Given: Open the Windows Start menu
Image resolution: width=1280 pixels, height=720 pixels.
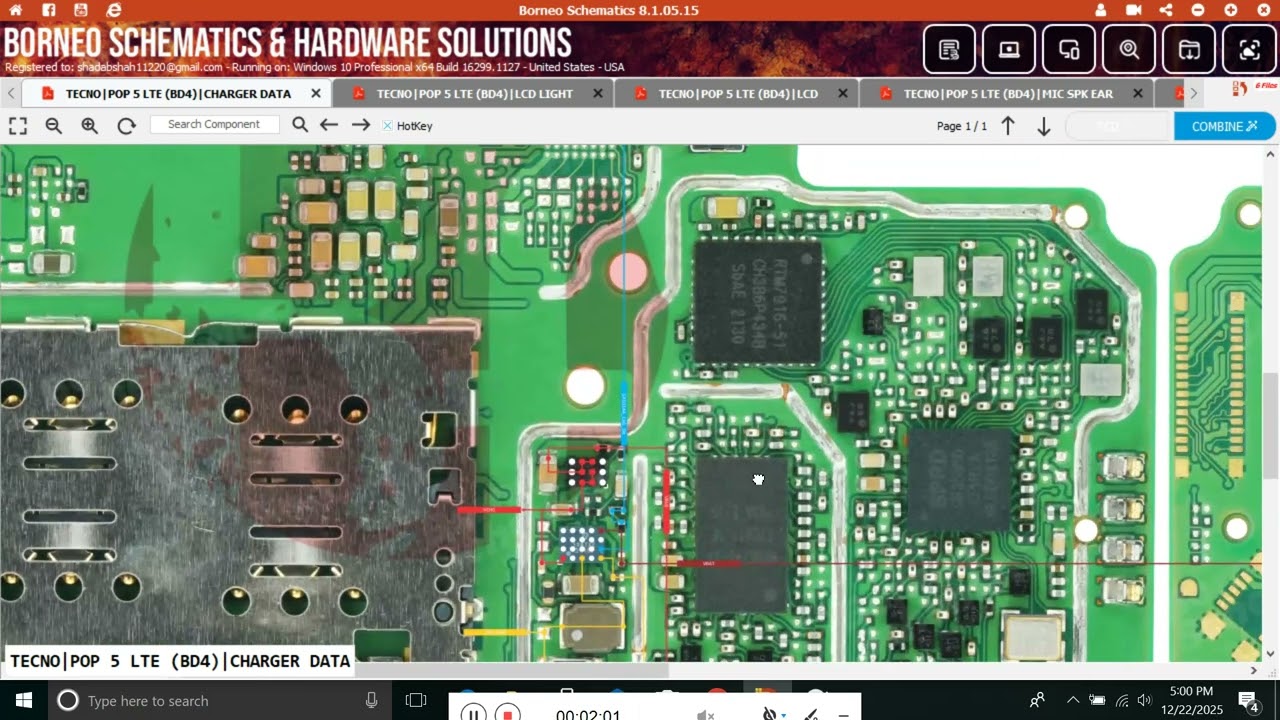Looking at the screenshot, I should click(24, 700).
